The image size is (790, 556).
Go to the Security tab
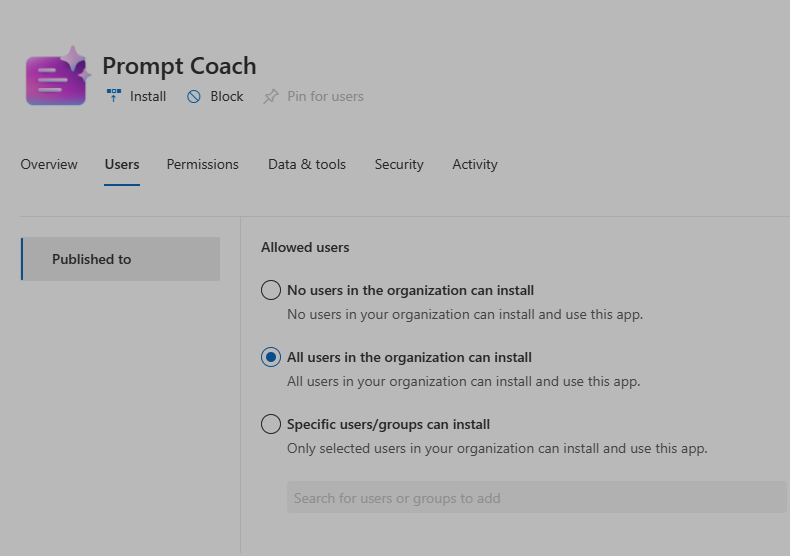tap(399, 164)
